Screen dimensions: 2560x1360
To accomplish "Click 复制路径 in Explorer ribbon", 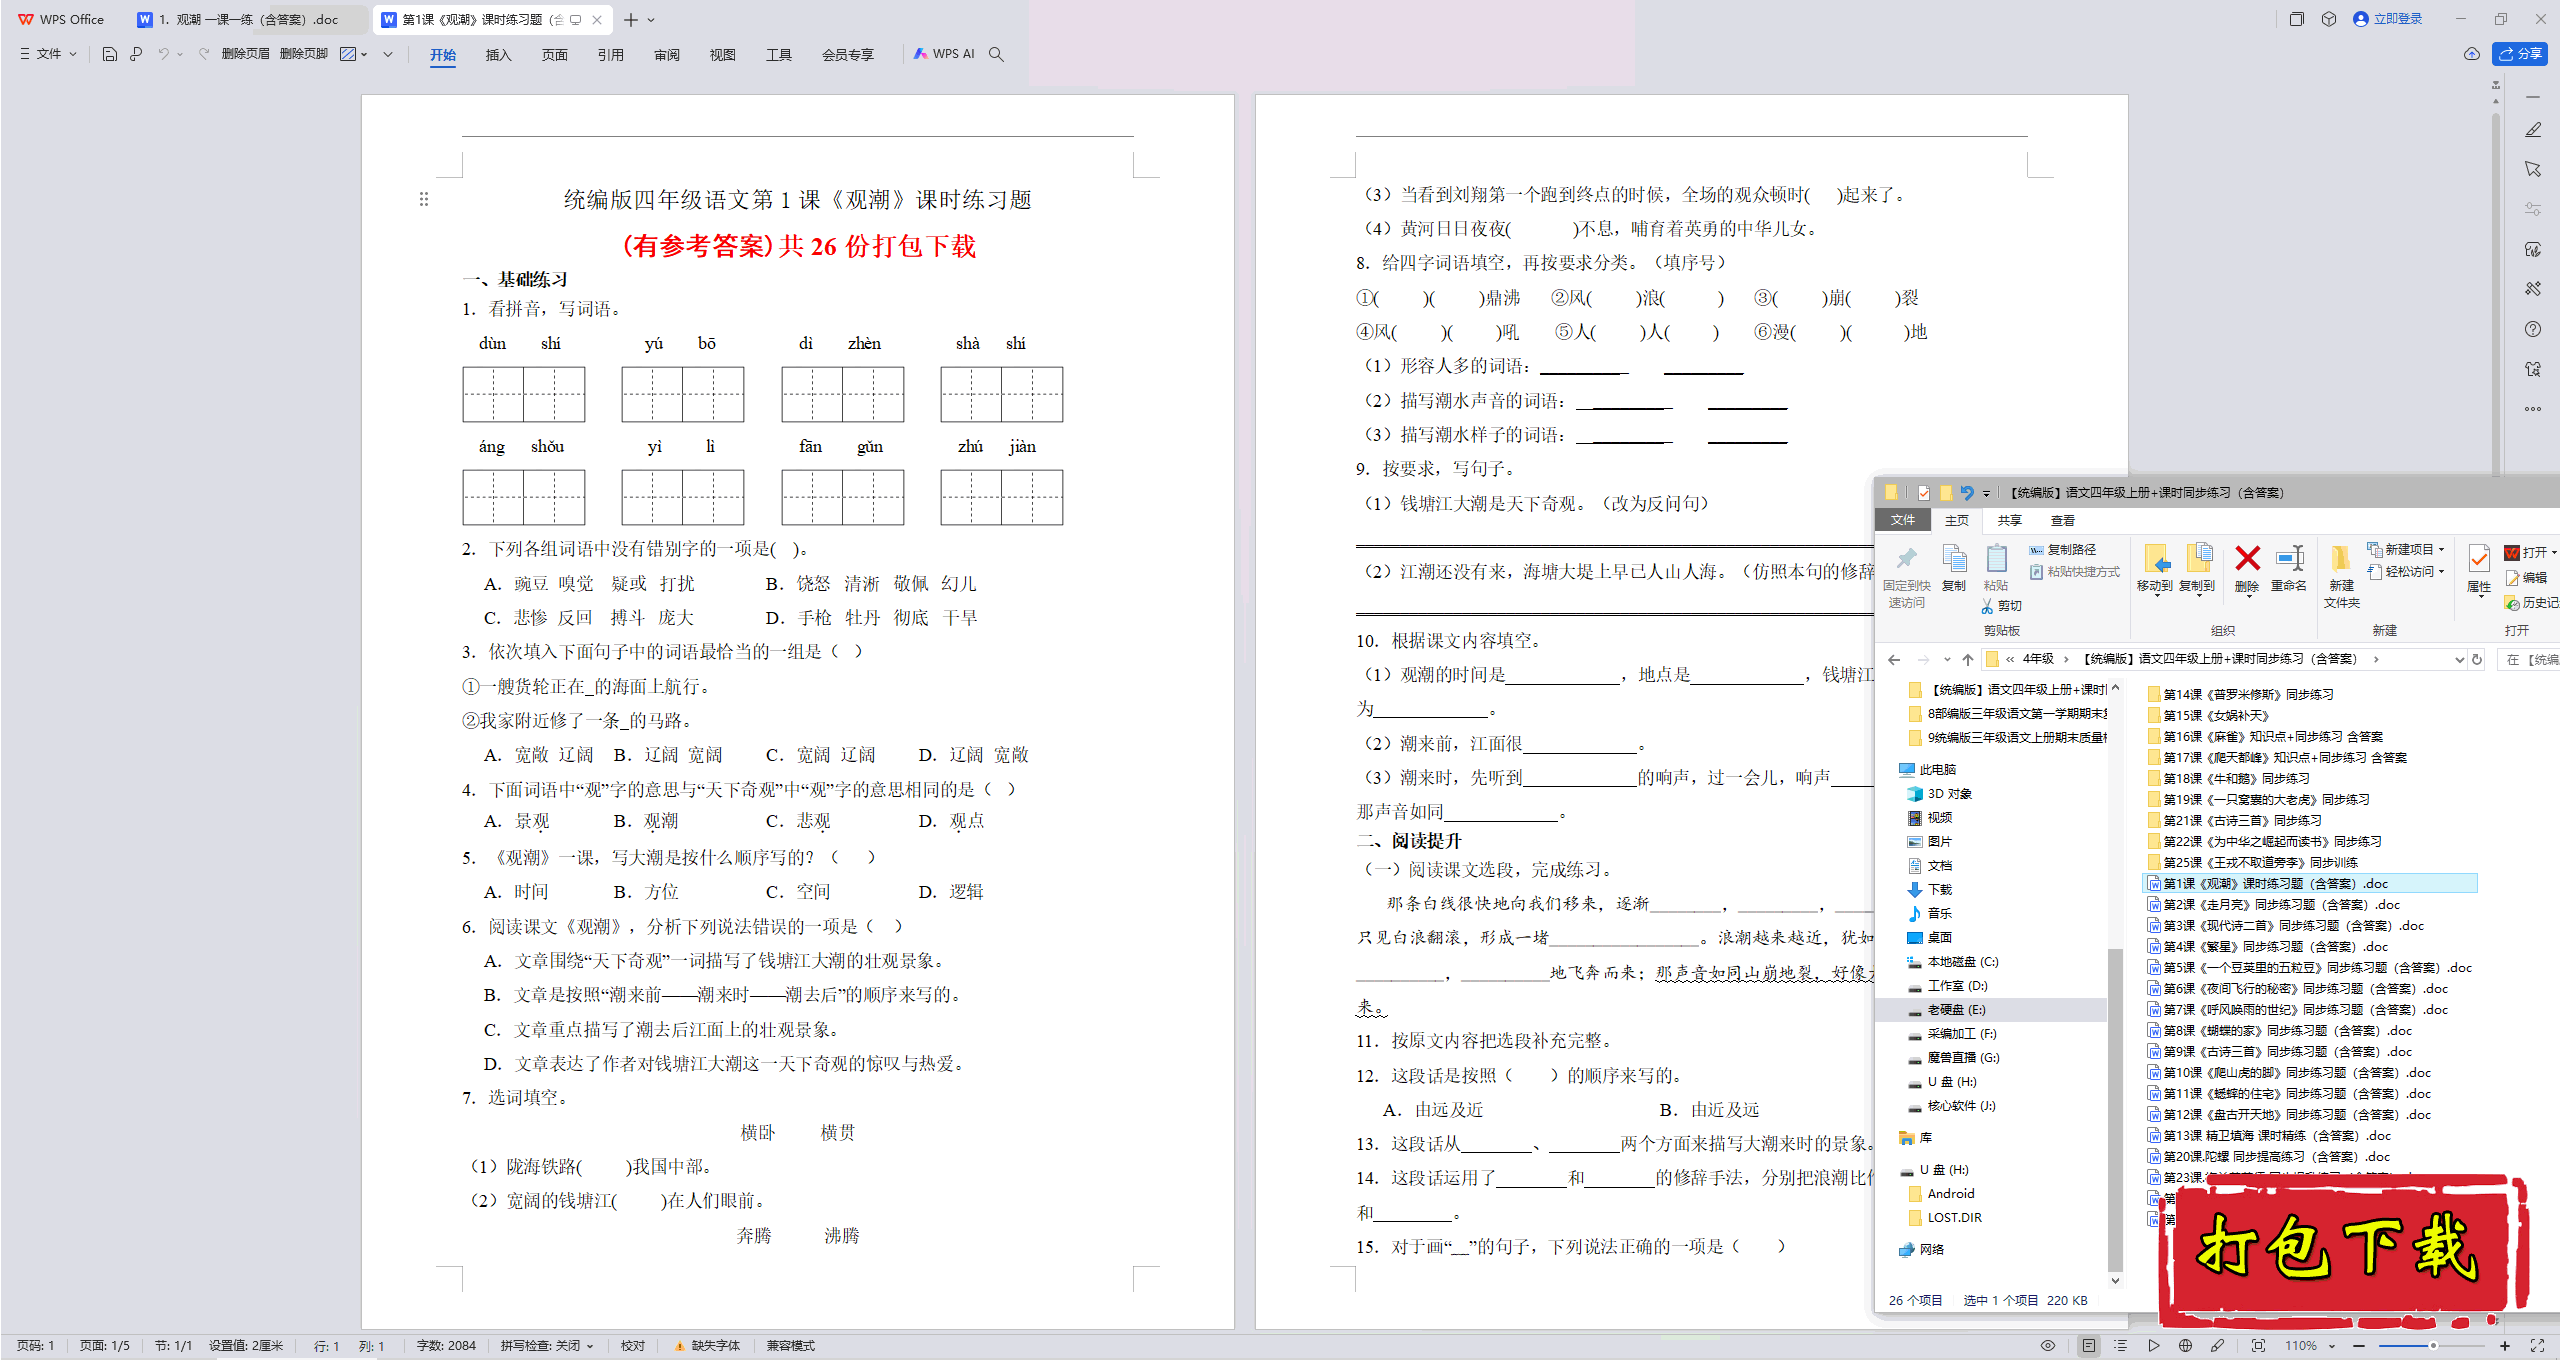I will coord(2062,550).
